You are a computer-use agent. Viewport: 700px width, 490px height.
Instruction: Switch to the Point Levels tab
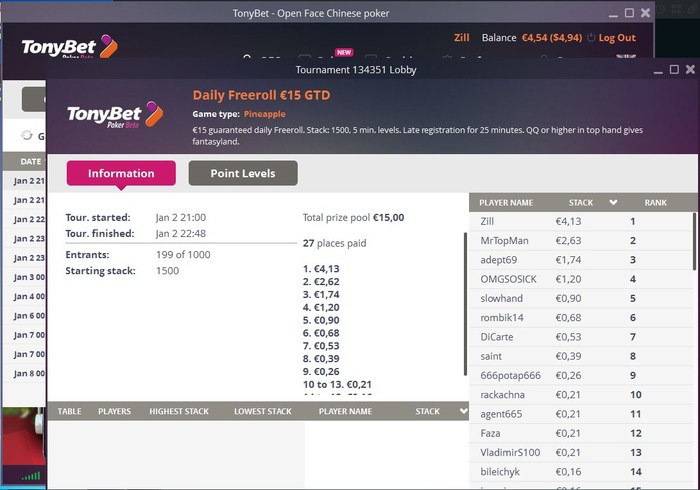pos(243,173)
